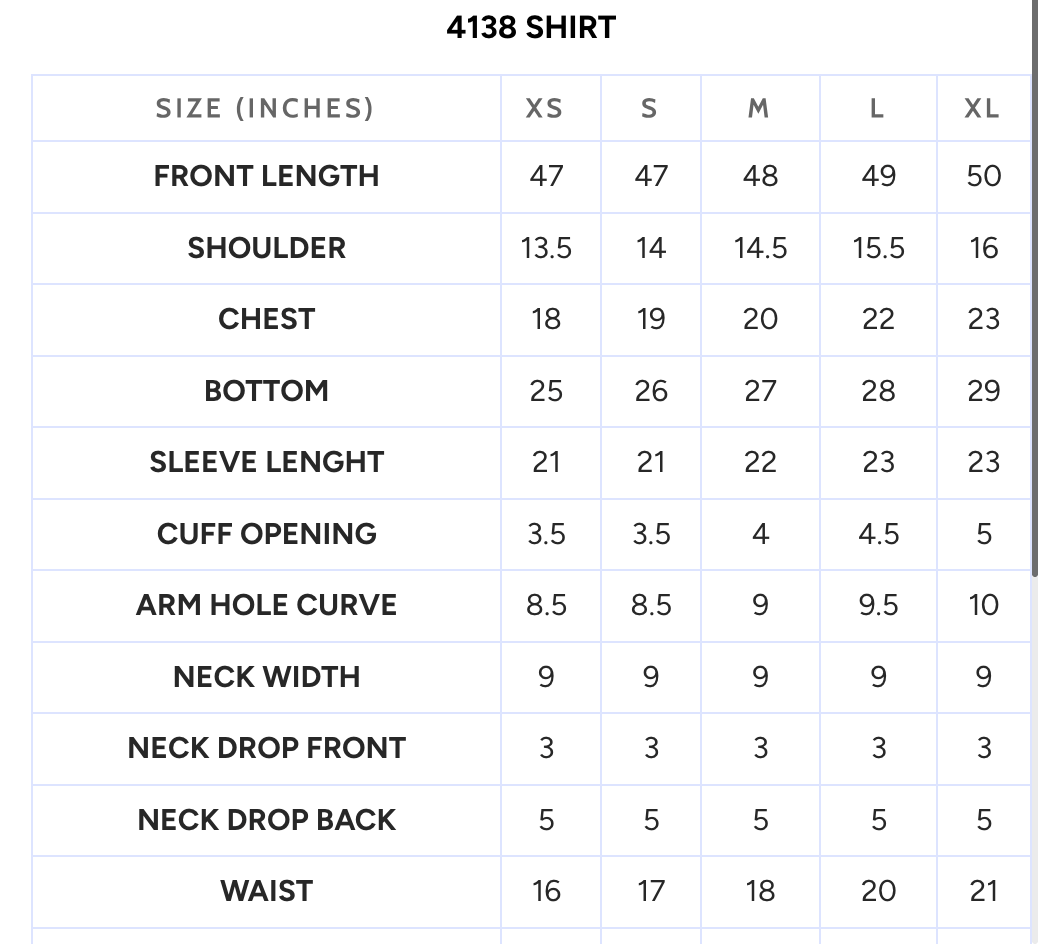The width and height of the screenshot is (1056, 951).
Task: Select the FRONT LENGTH row label
Action: pos(267,176)
